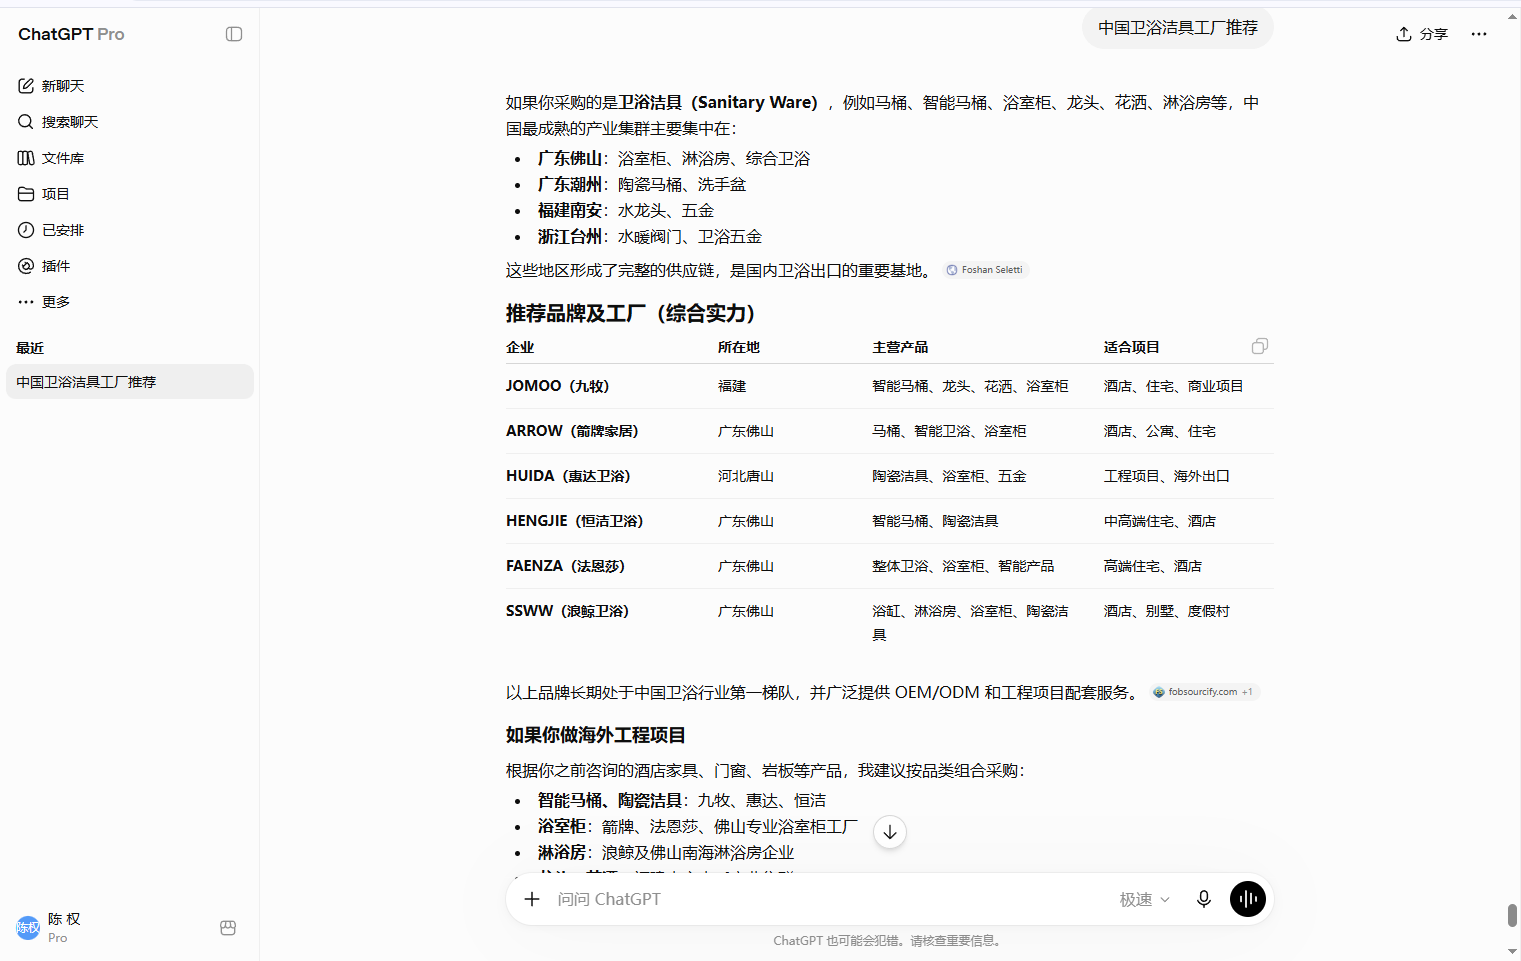Click the icon right of the account name
Screen dimensions: 1521x961
[x=228, y=928]
